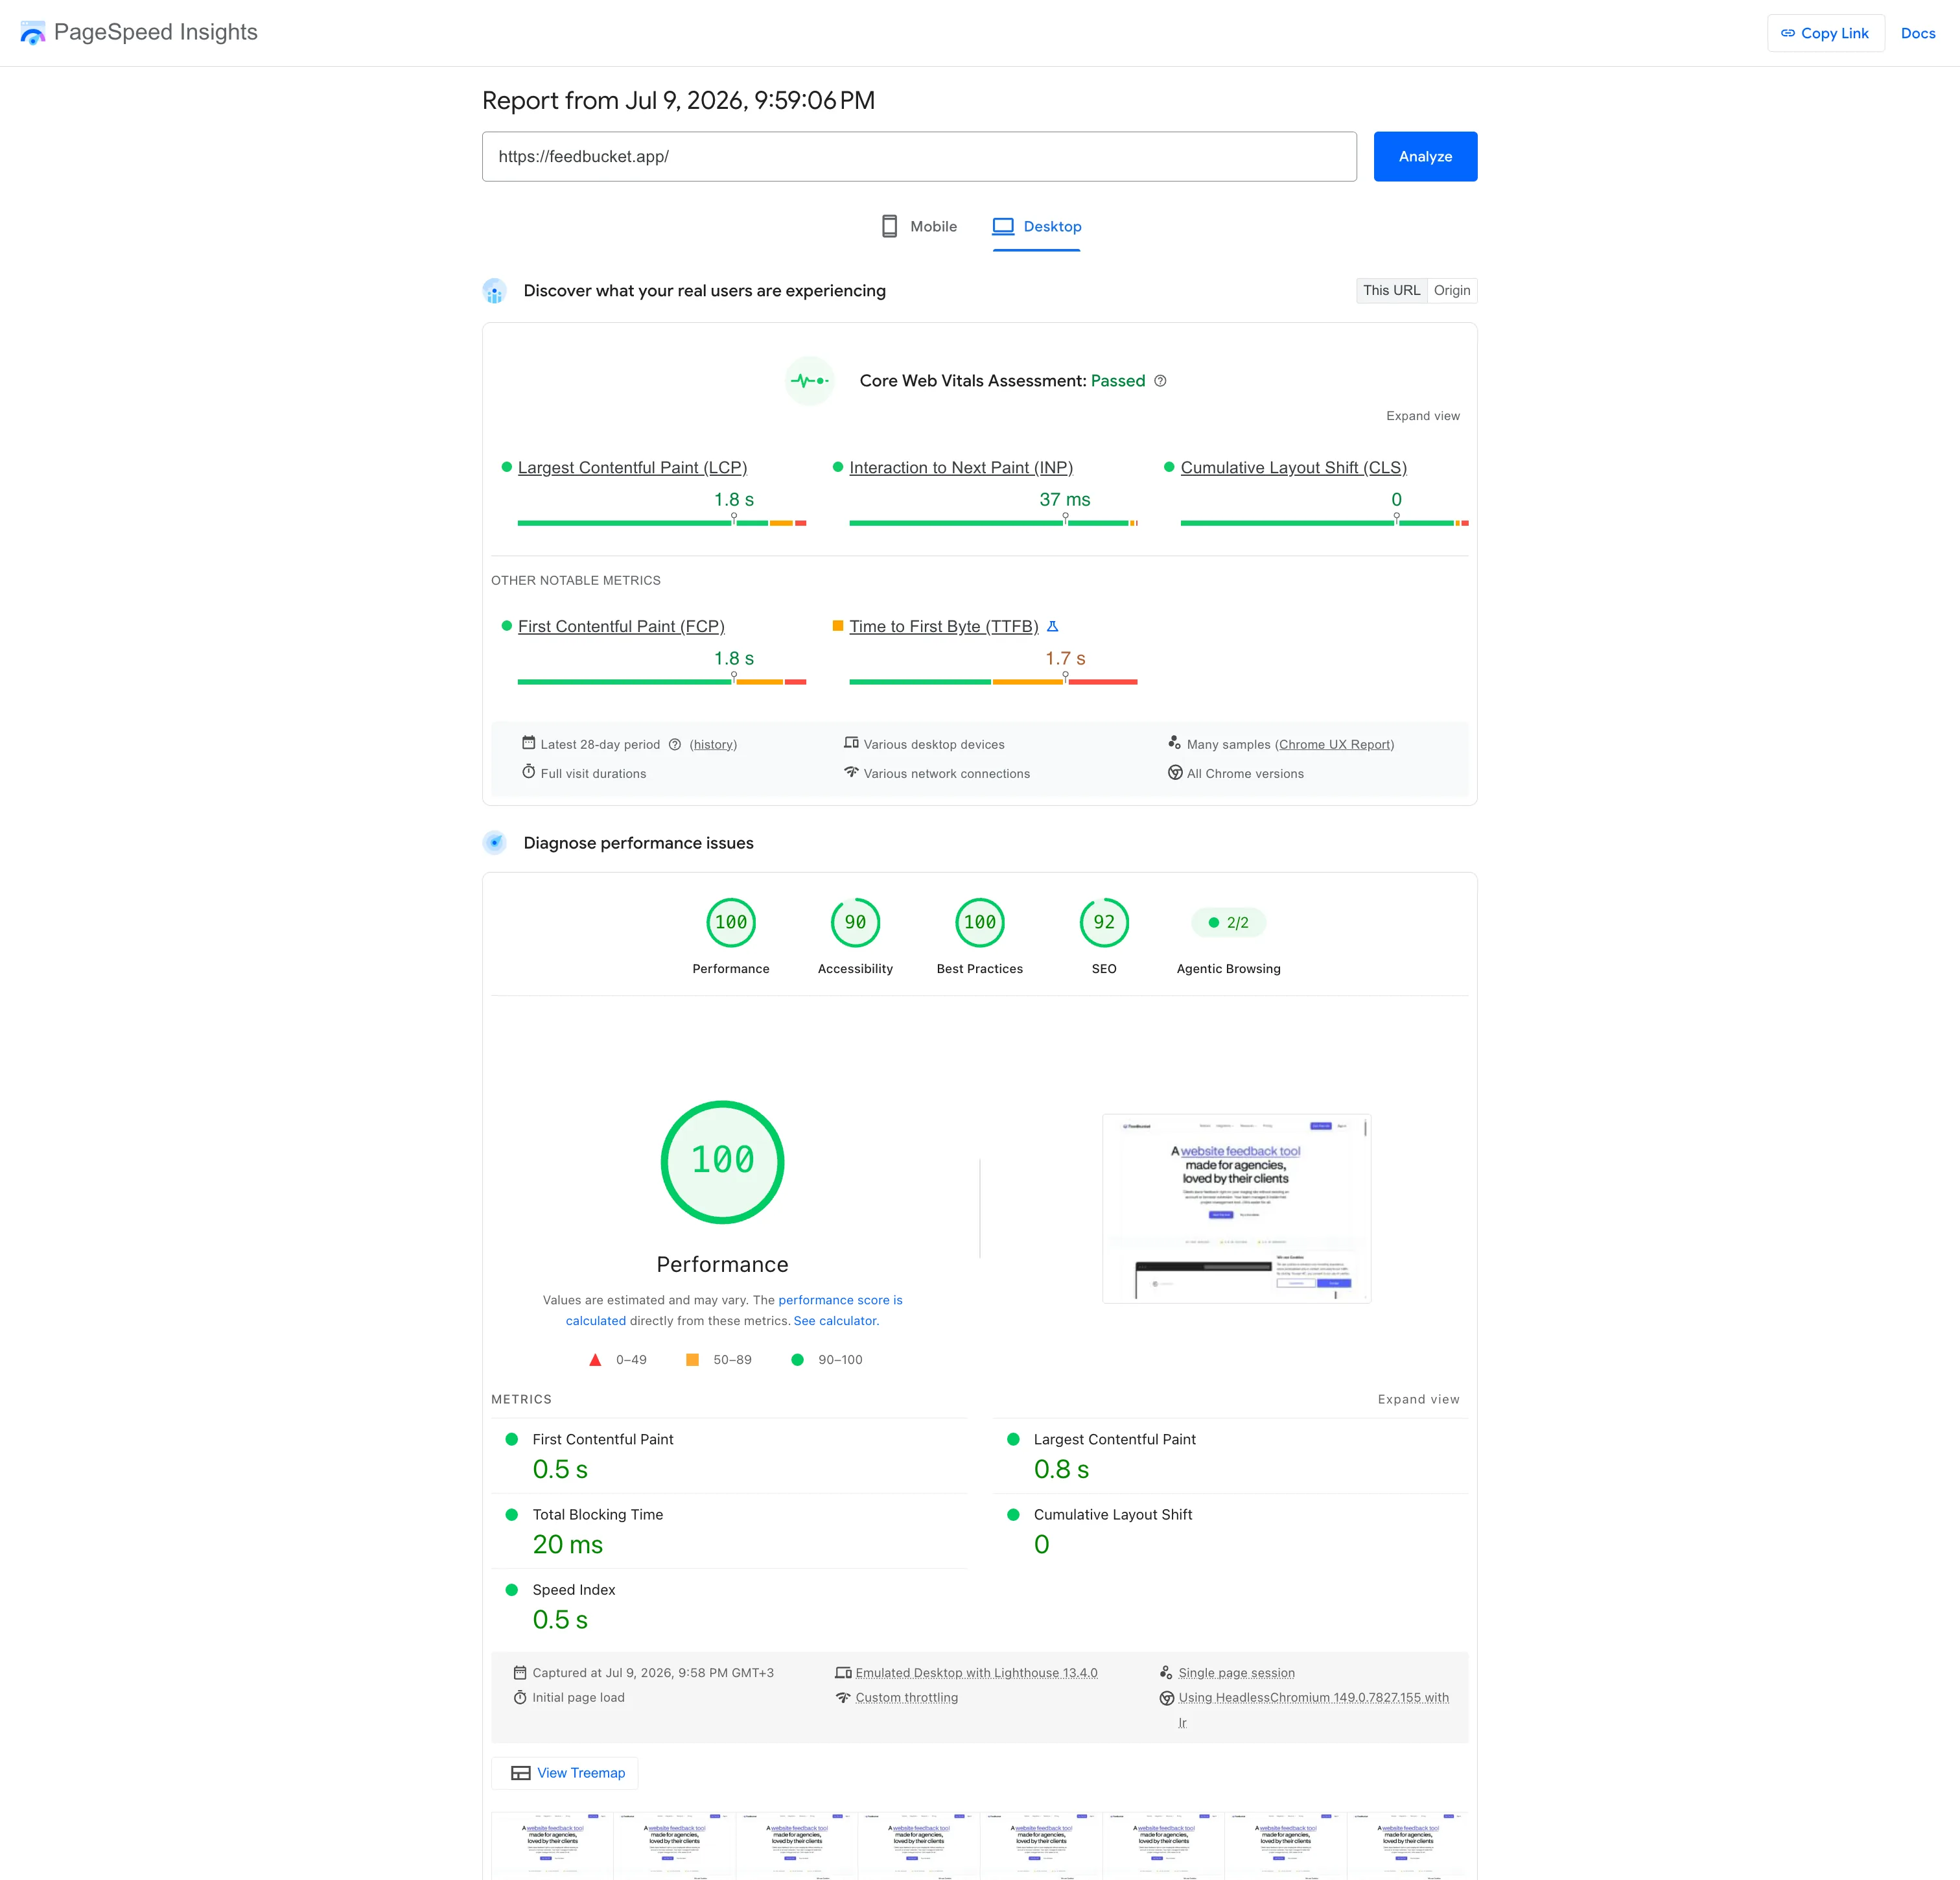Click the PageSpeed Insights logo icon
The height and width of the screenshot is (1880, 1960).
tap(33, 33)
